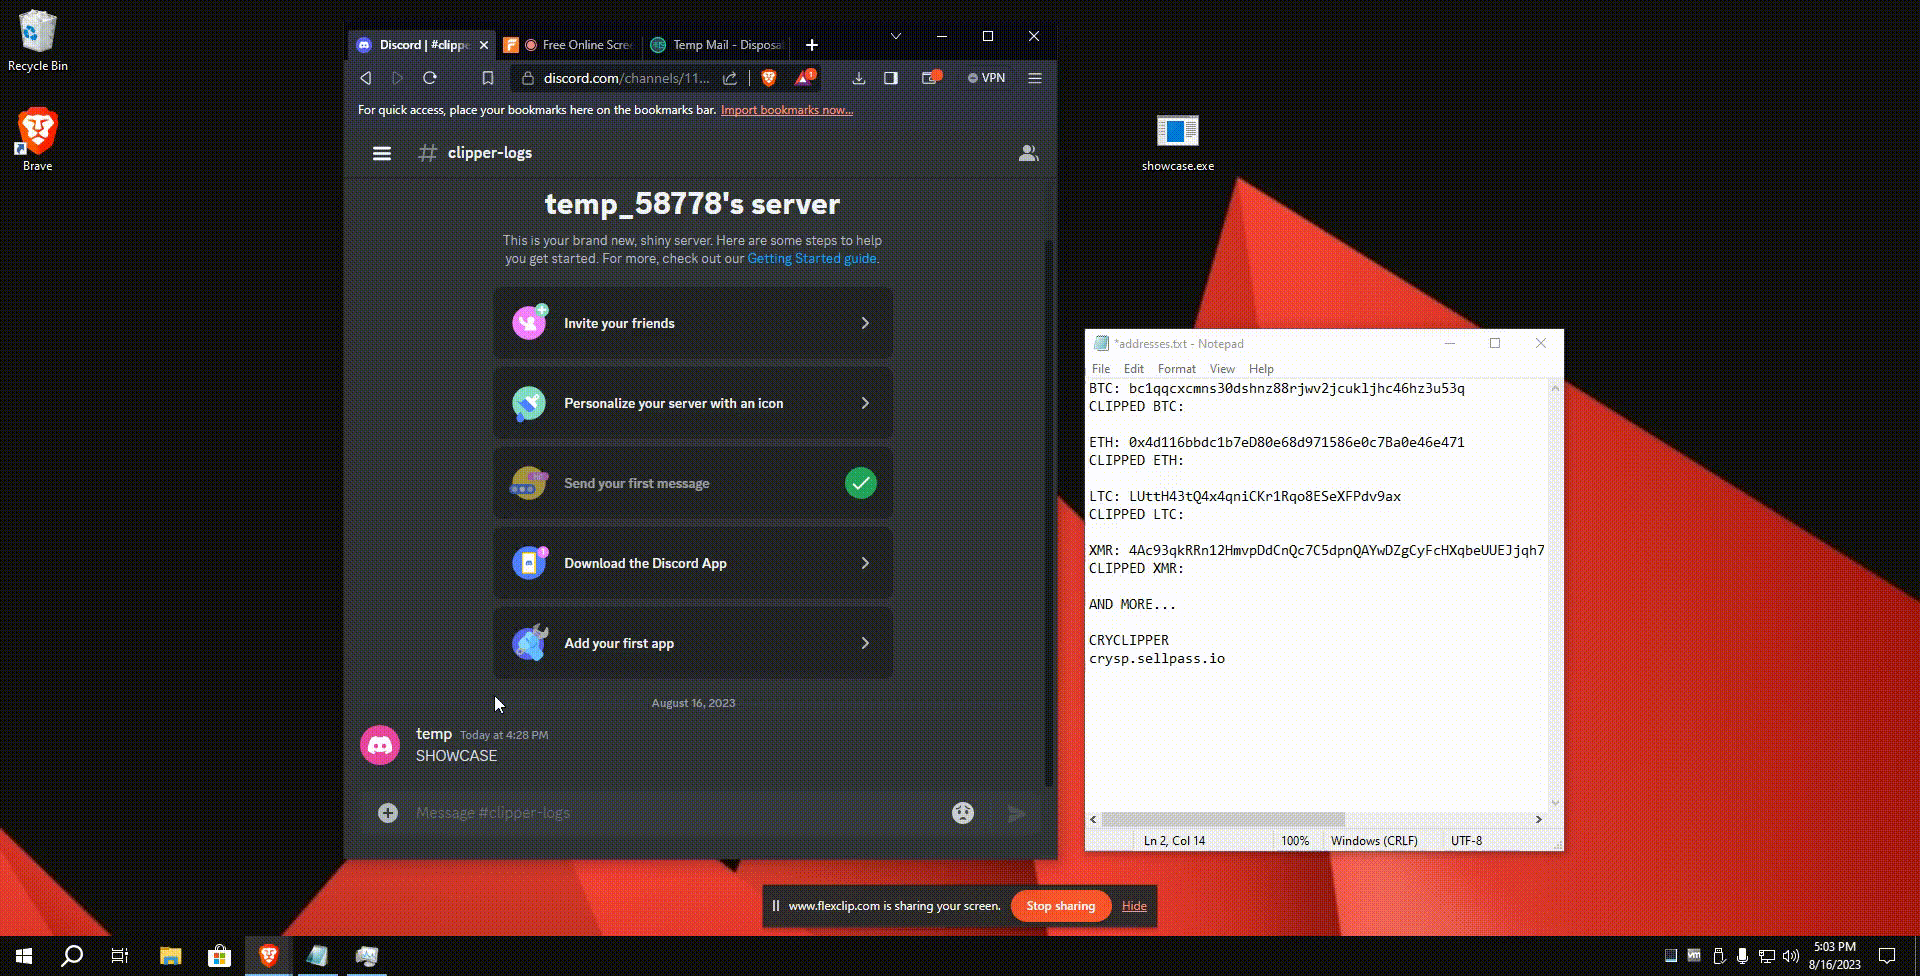Click the CLIPPED BTC: line in Notepad
This screenshot has width=1920, height=976.
(x=1136, y=407)
